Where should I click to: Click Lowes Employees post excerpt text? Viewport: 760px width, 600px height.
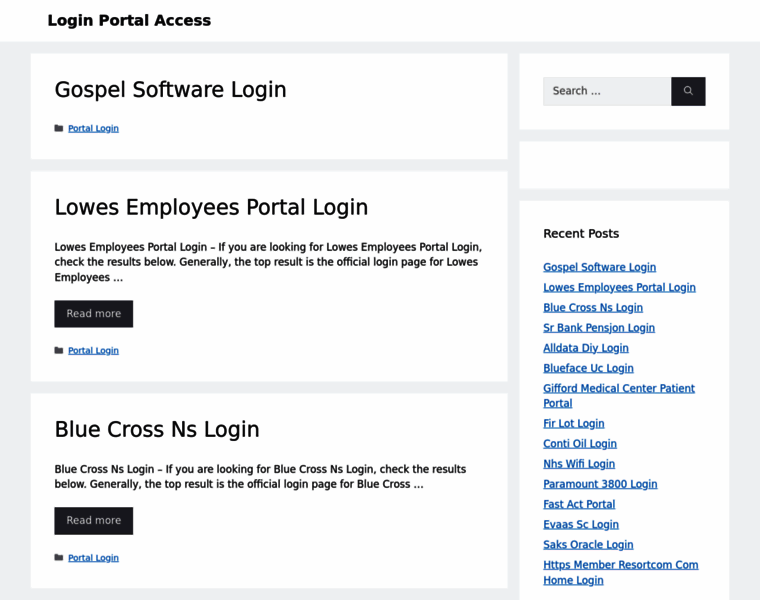pyautogui.click(x=268, y=262)
